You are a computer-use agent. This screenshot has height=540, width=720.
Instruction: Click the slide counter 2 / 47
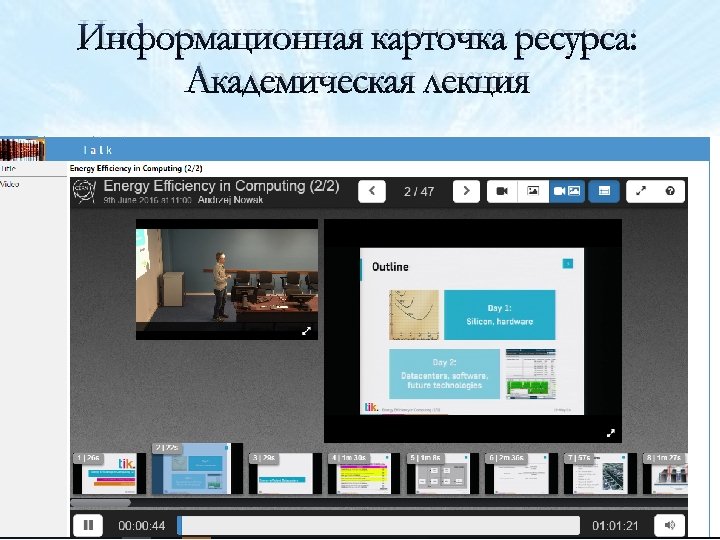pos(419,191)
